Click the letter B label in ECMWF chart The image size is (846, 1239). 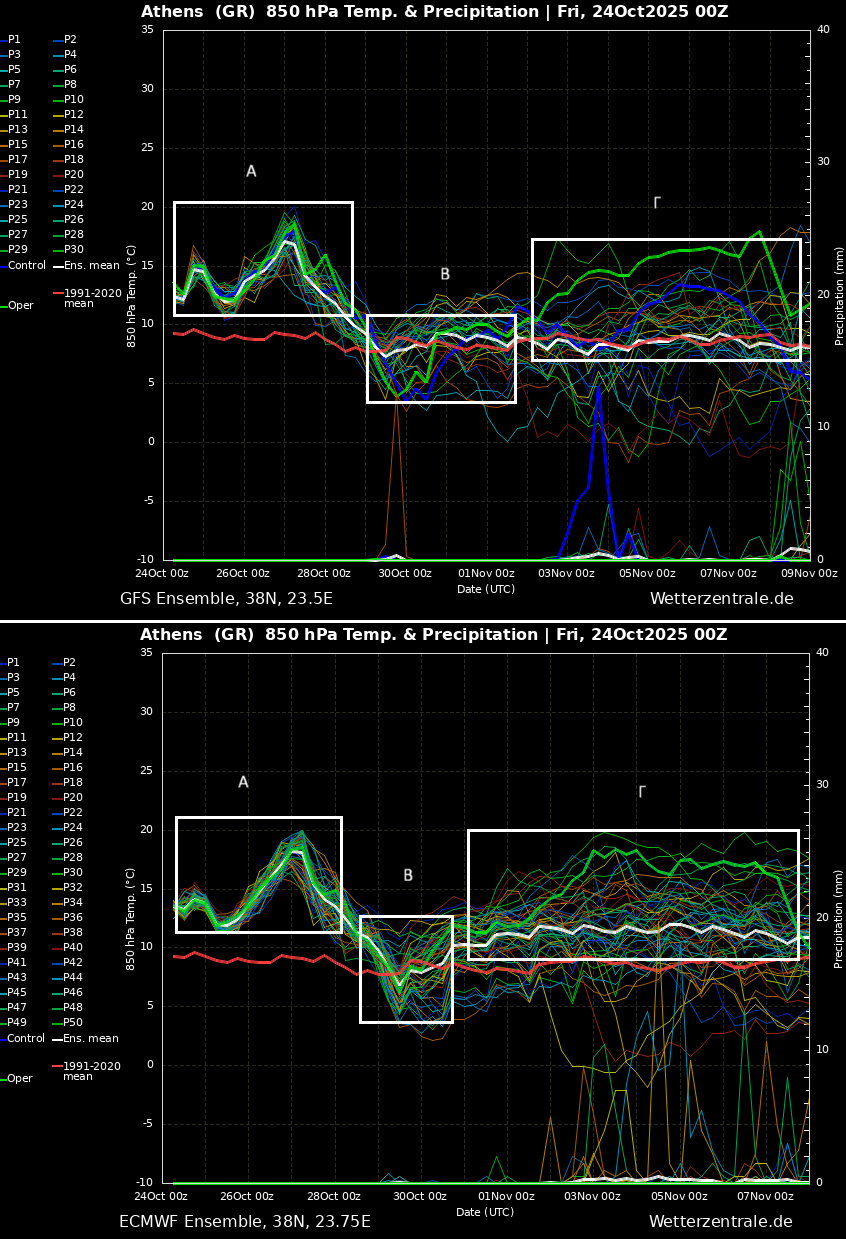tap(408, 876)
